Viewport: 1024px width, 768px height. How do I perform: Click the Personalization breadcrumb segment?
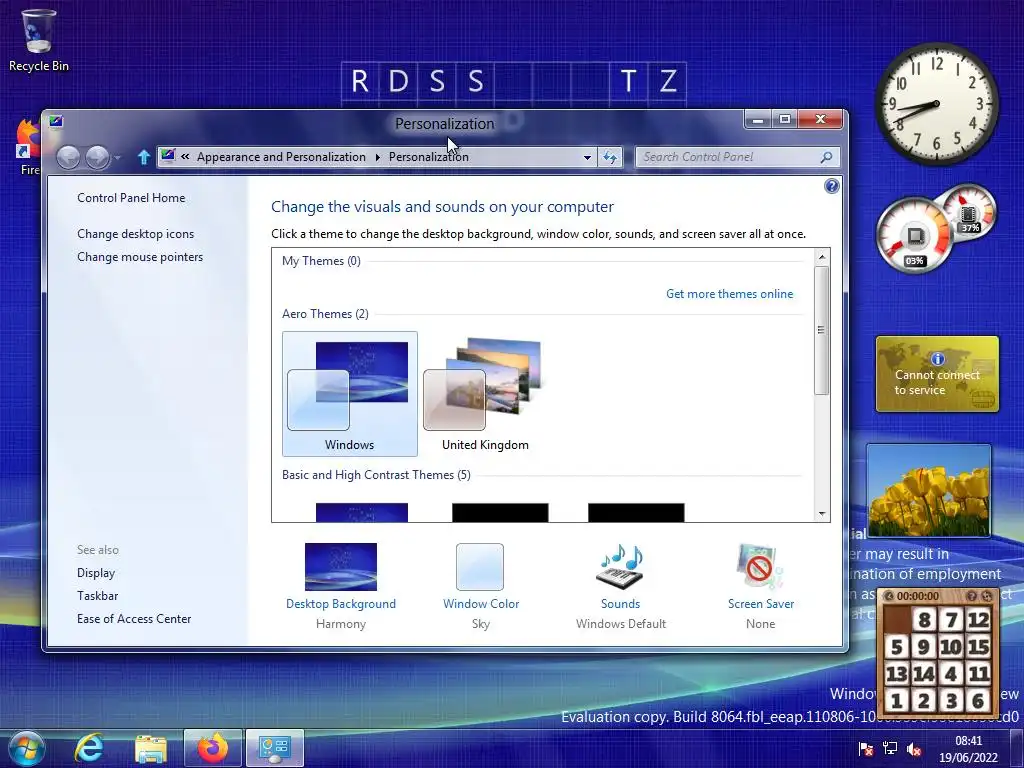pos(428,157)
